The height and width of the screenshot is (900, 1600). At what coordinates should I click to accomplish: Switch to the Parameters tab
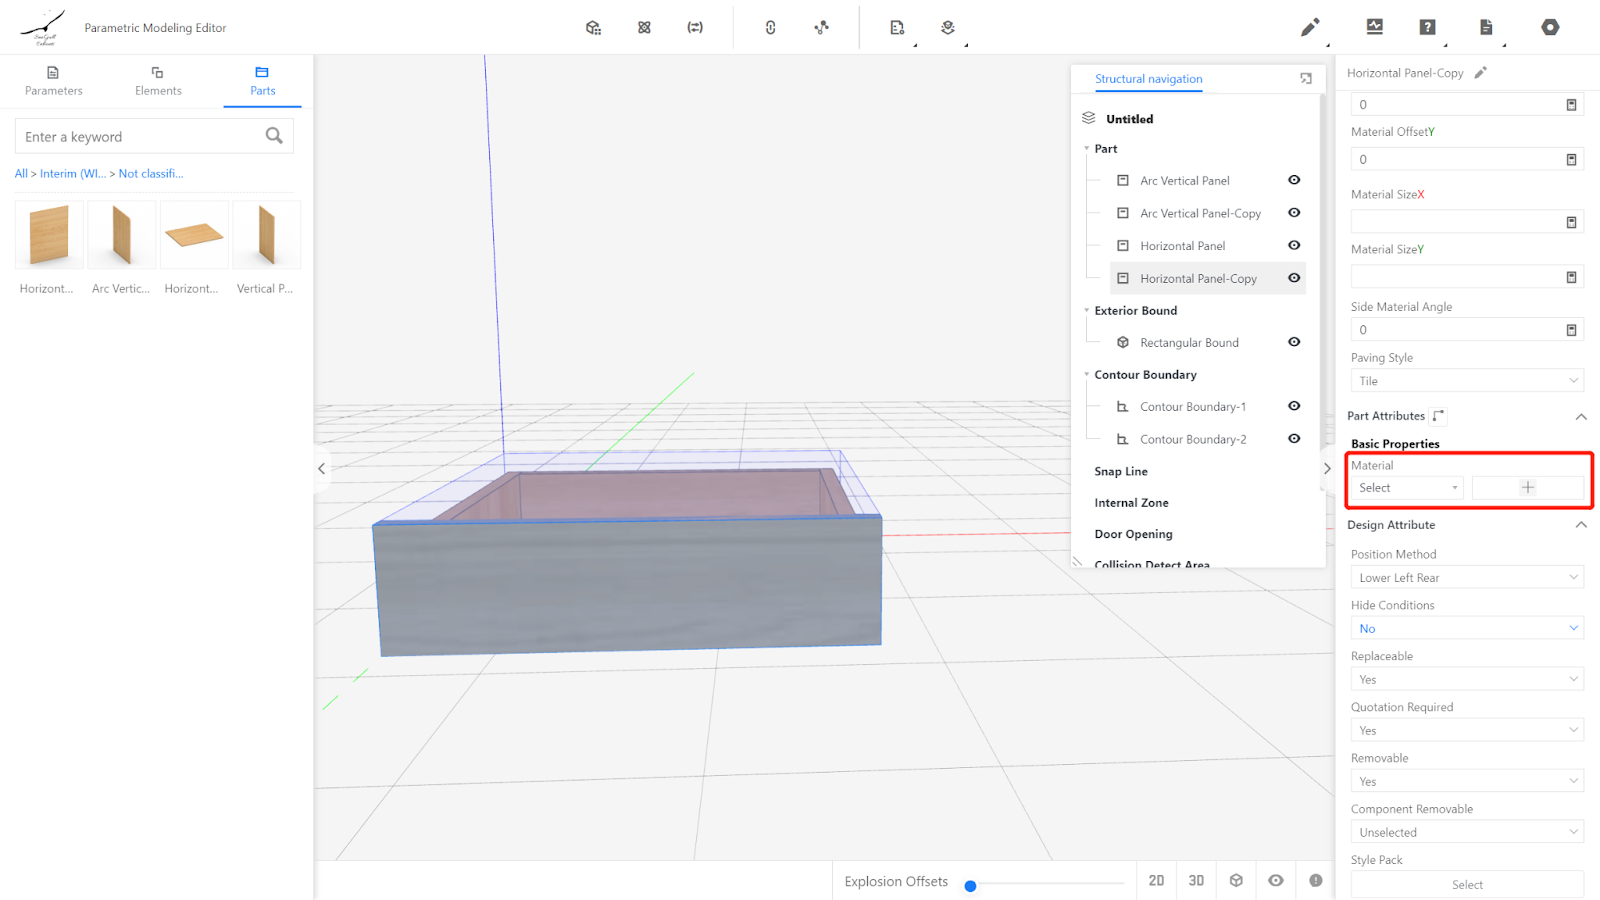54,81
